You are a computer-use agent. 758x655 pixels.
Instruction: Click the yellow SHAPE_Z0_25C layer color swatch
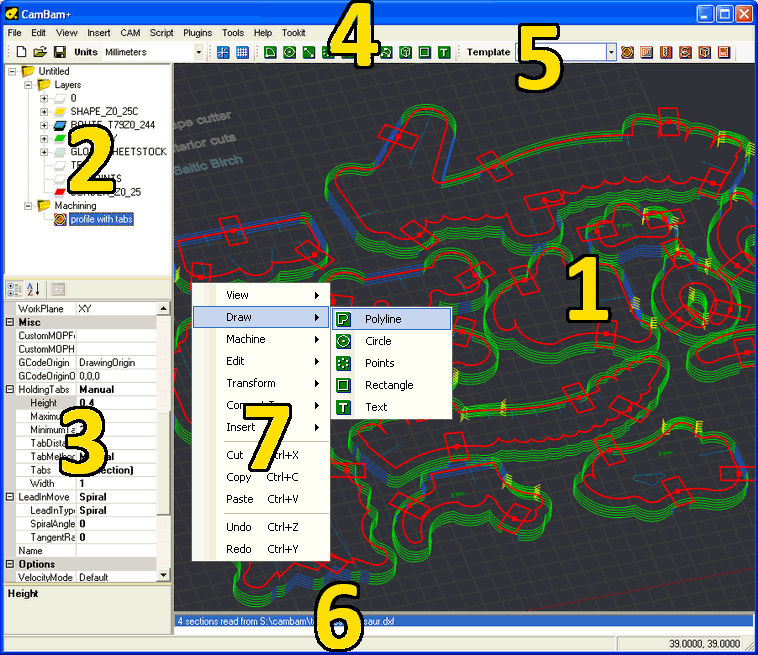(x=60, y=112)
